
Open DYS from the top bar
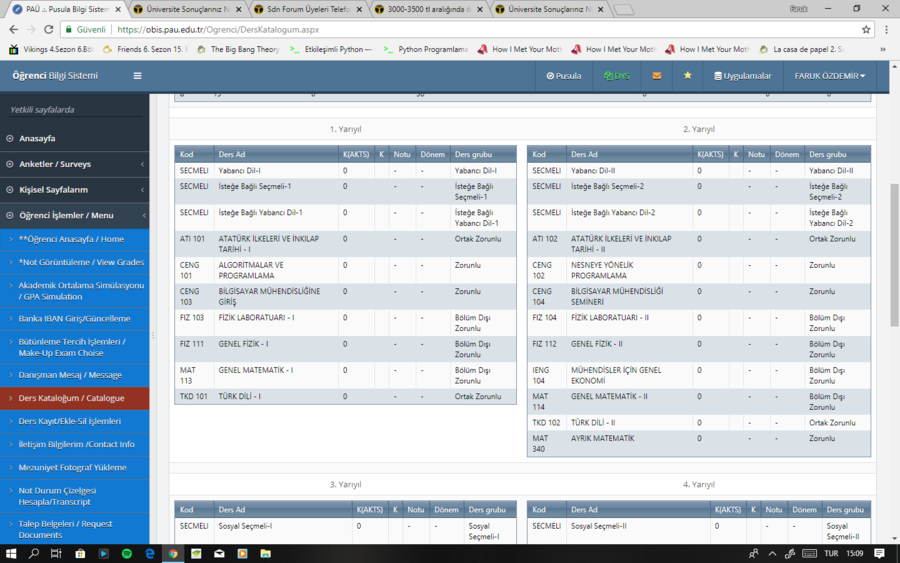[616, 76]
